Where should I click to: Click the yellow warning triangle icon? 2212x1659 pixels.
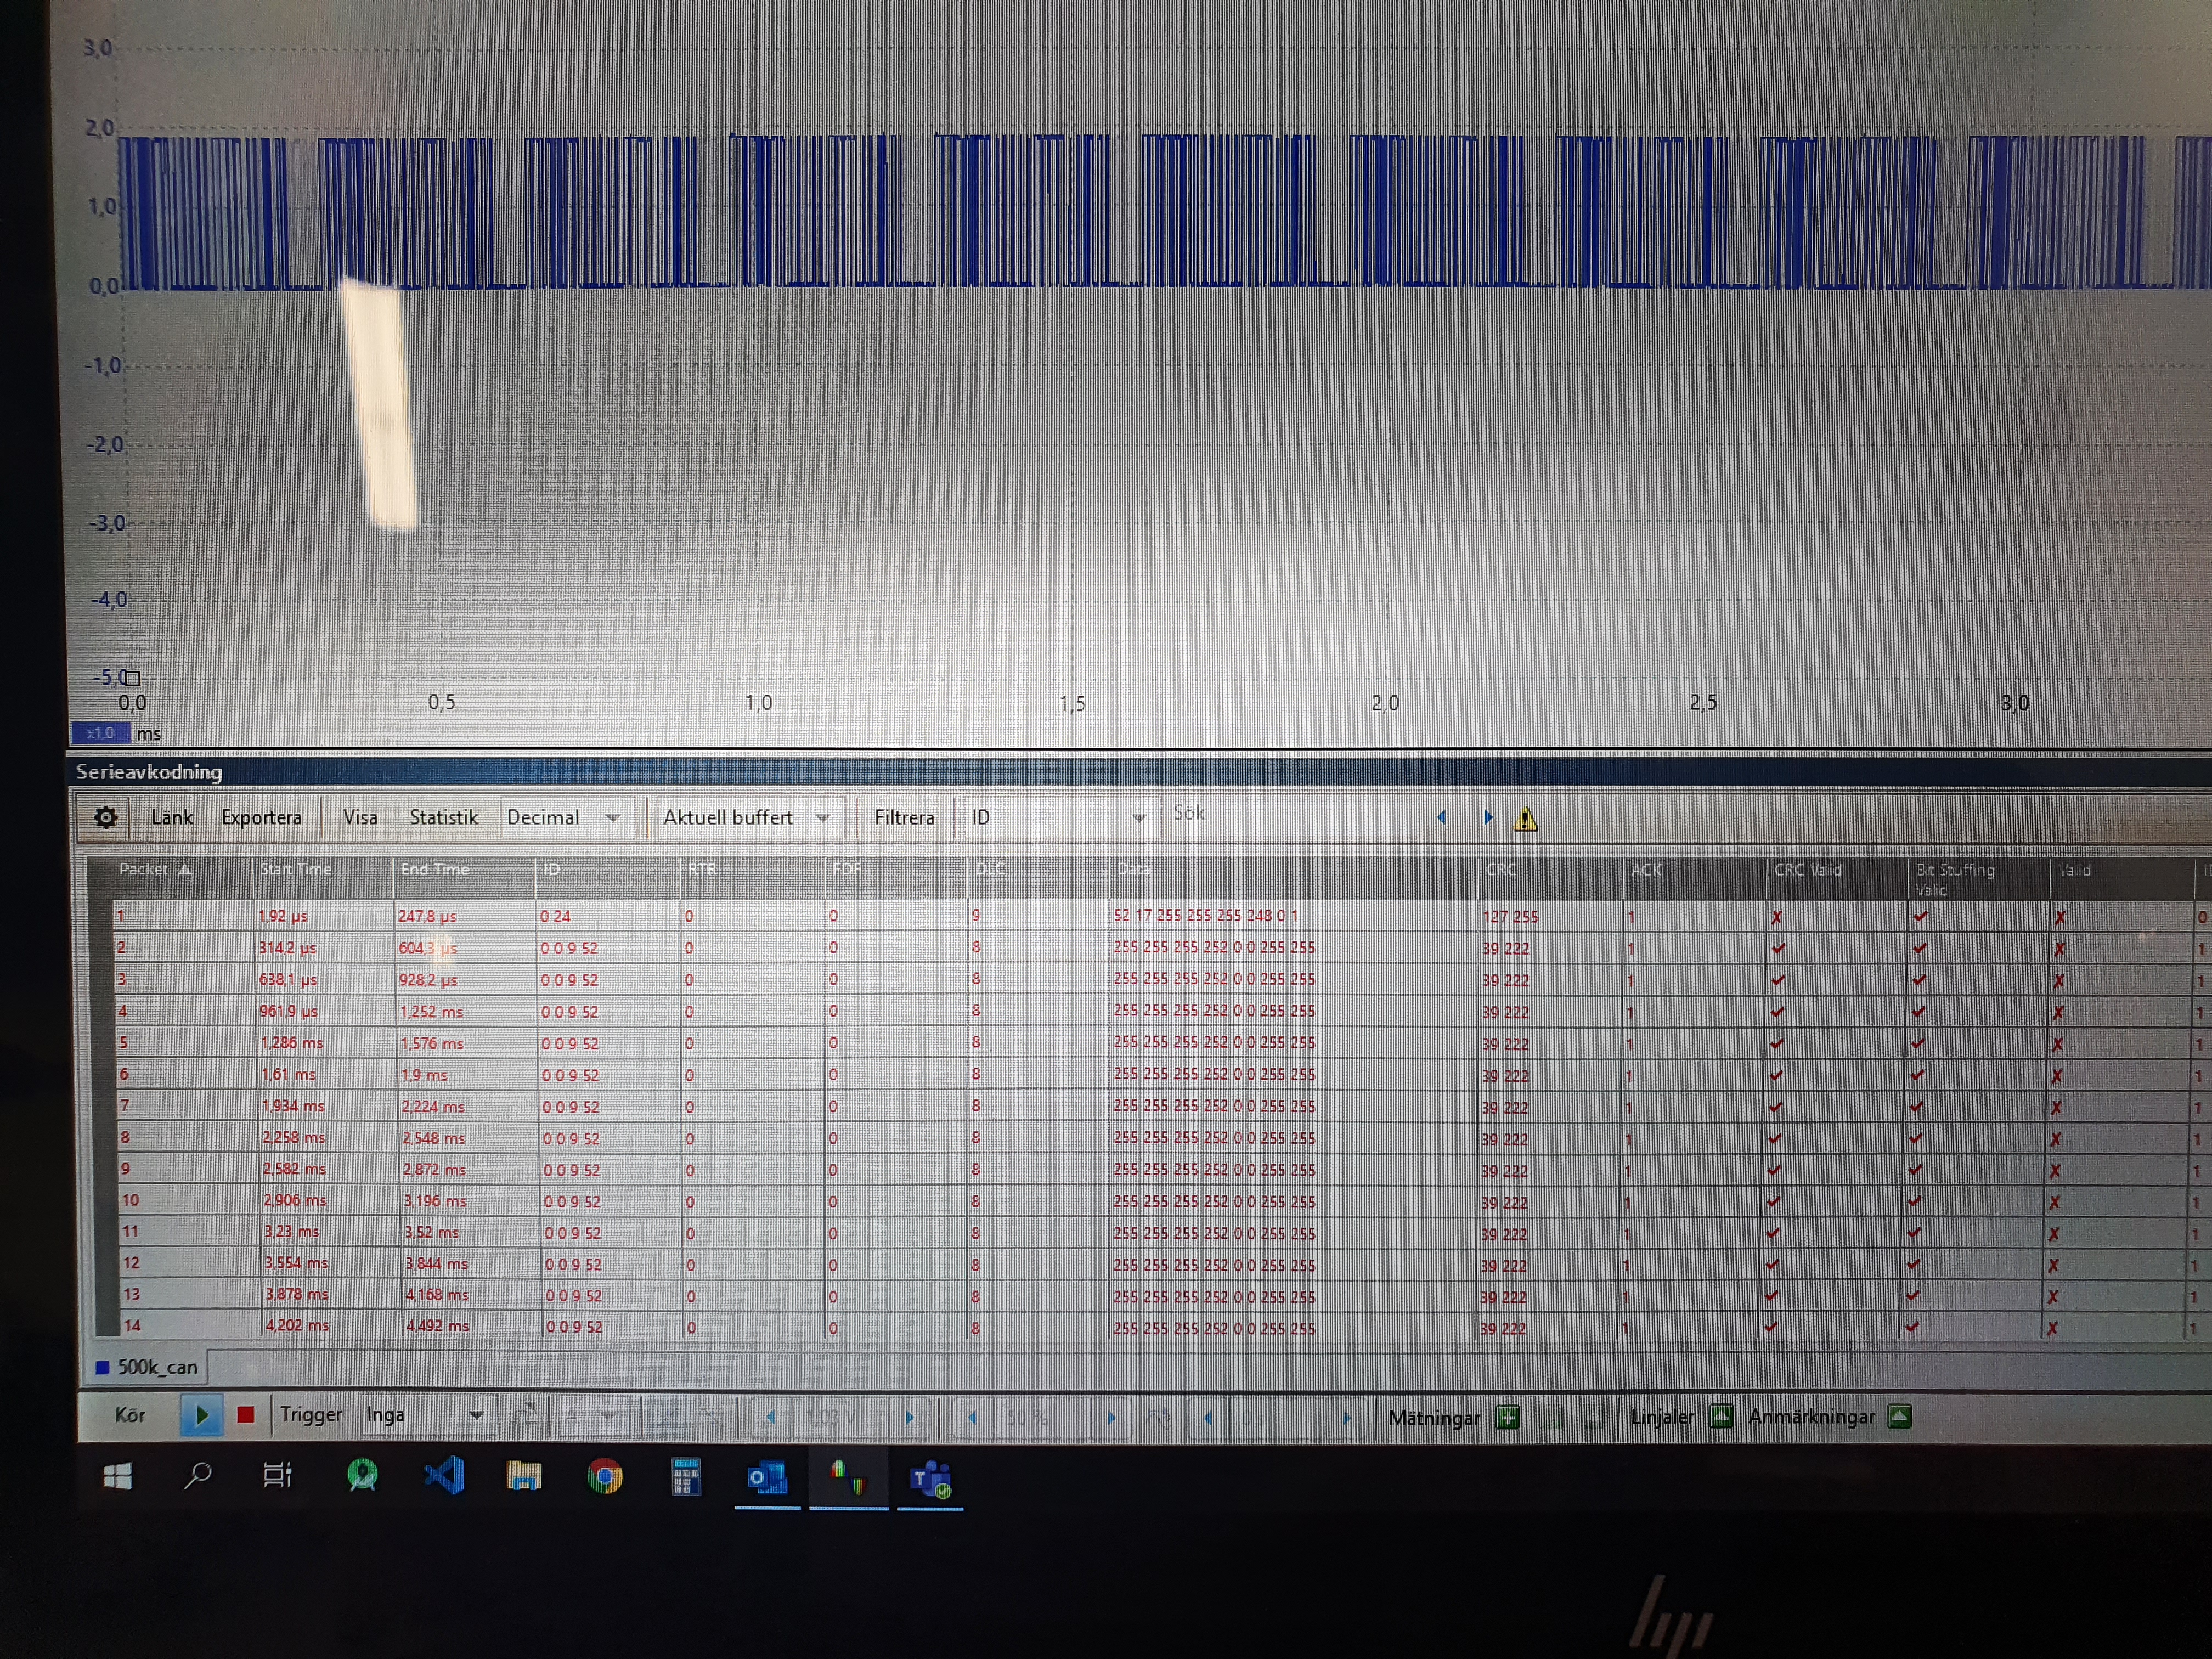pyautogui.click(x=1525, y=819)
